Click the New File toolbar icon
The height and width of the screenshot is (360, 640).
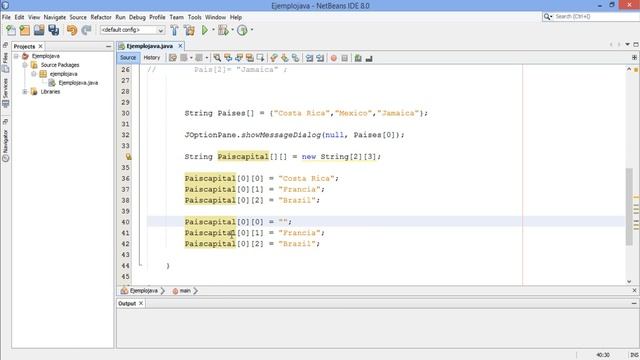[11, 30]
